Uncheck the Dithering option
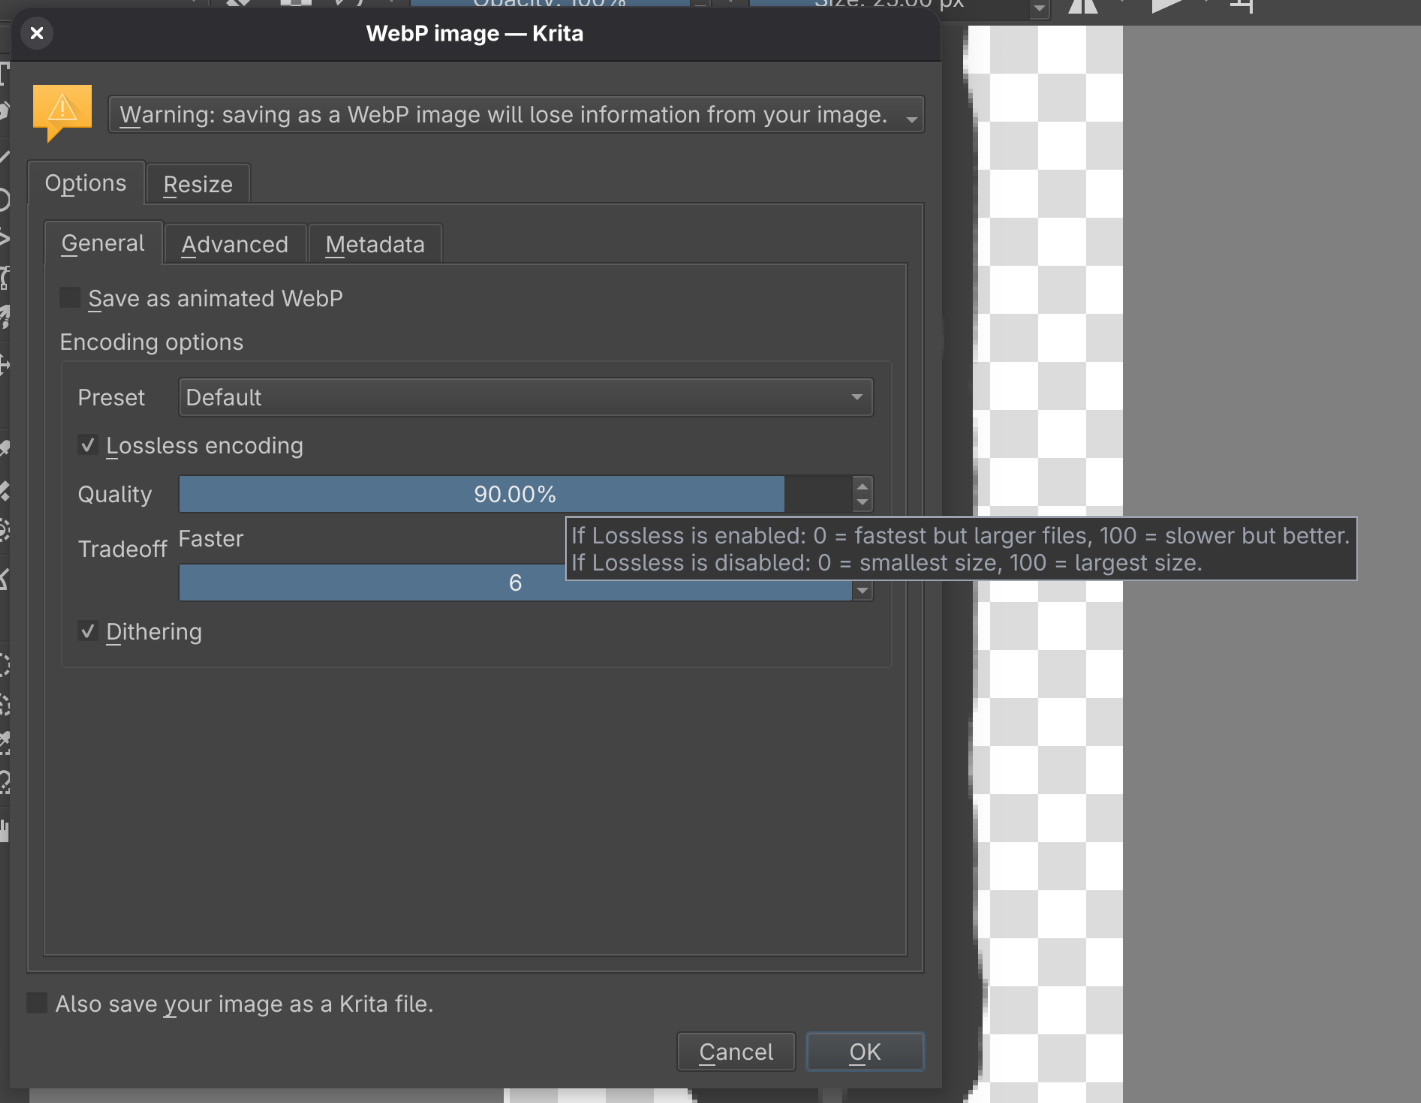The image size is (1421, 1103). pos(88,631)
